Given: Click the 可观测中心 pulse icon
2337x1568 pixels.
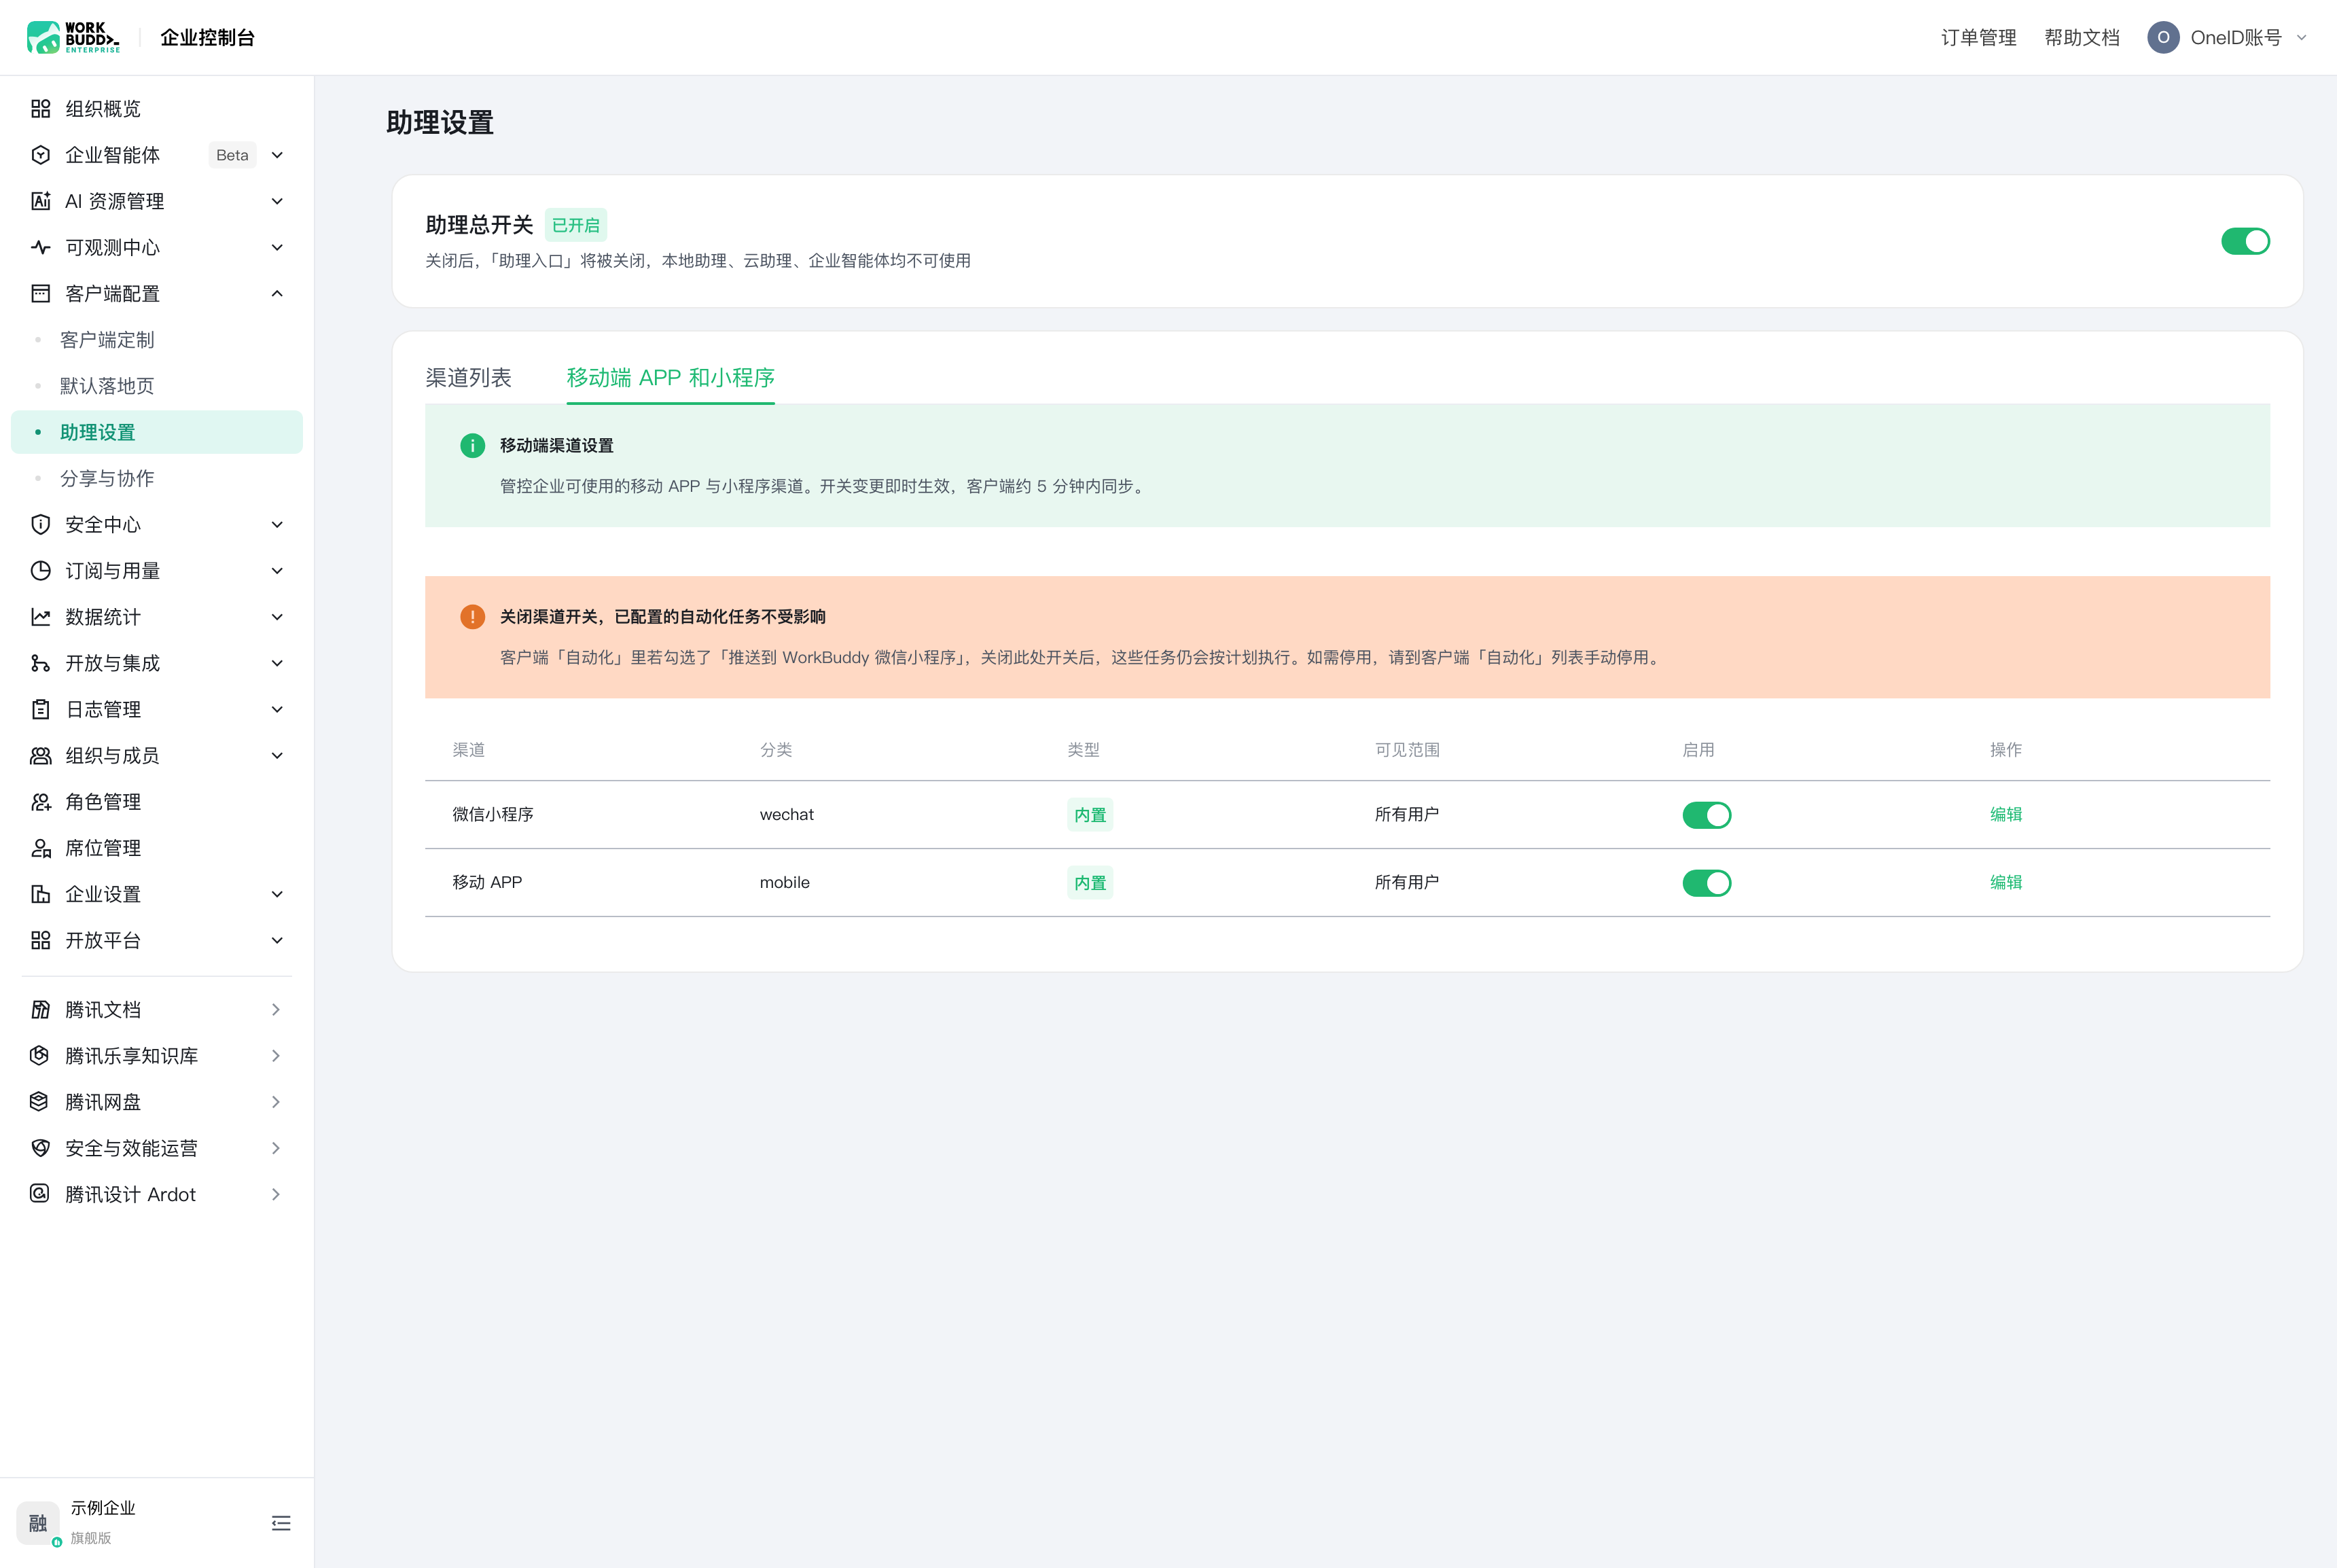Looking at the screenshot, I should click(x=40, y=247).
